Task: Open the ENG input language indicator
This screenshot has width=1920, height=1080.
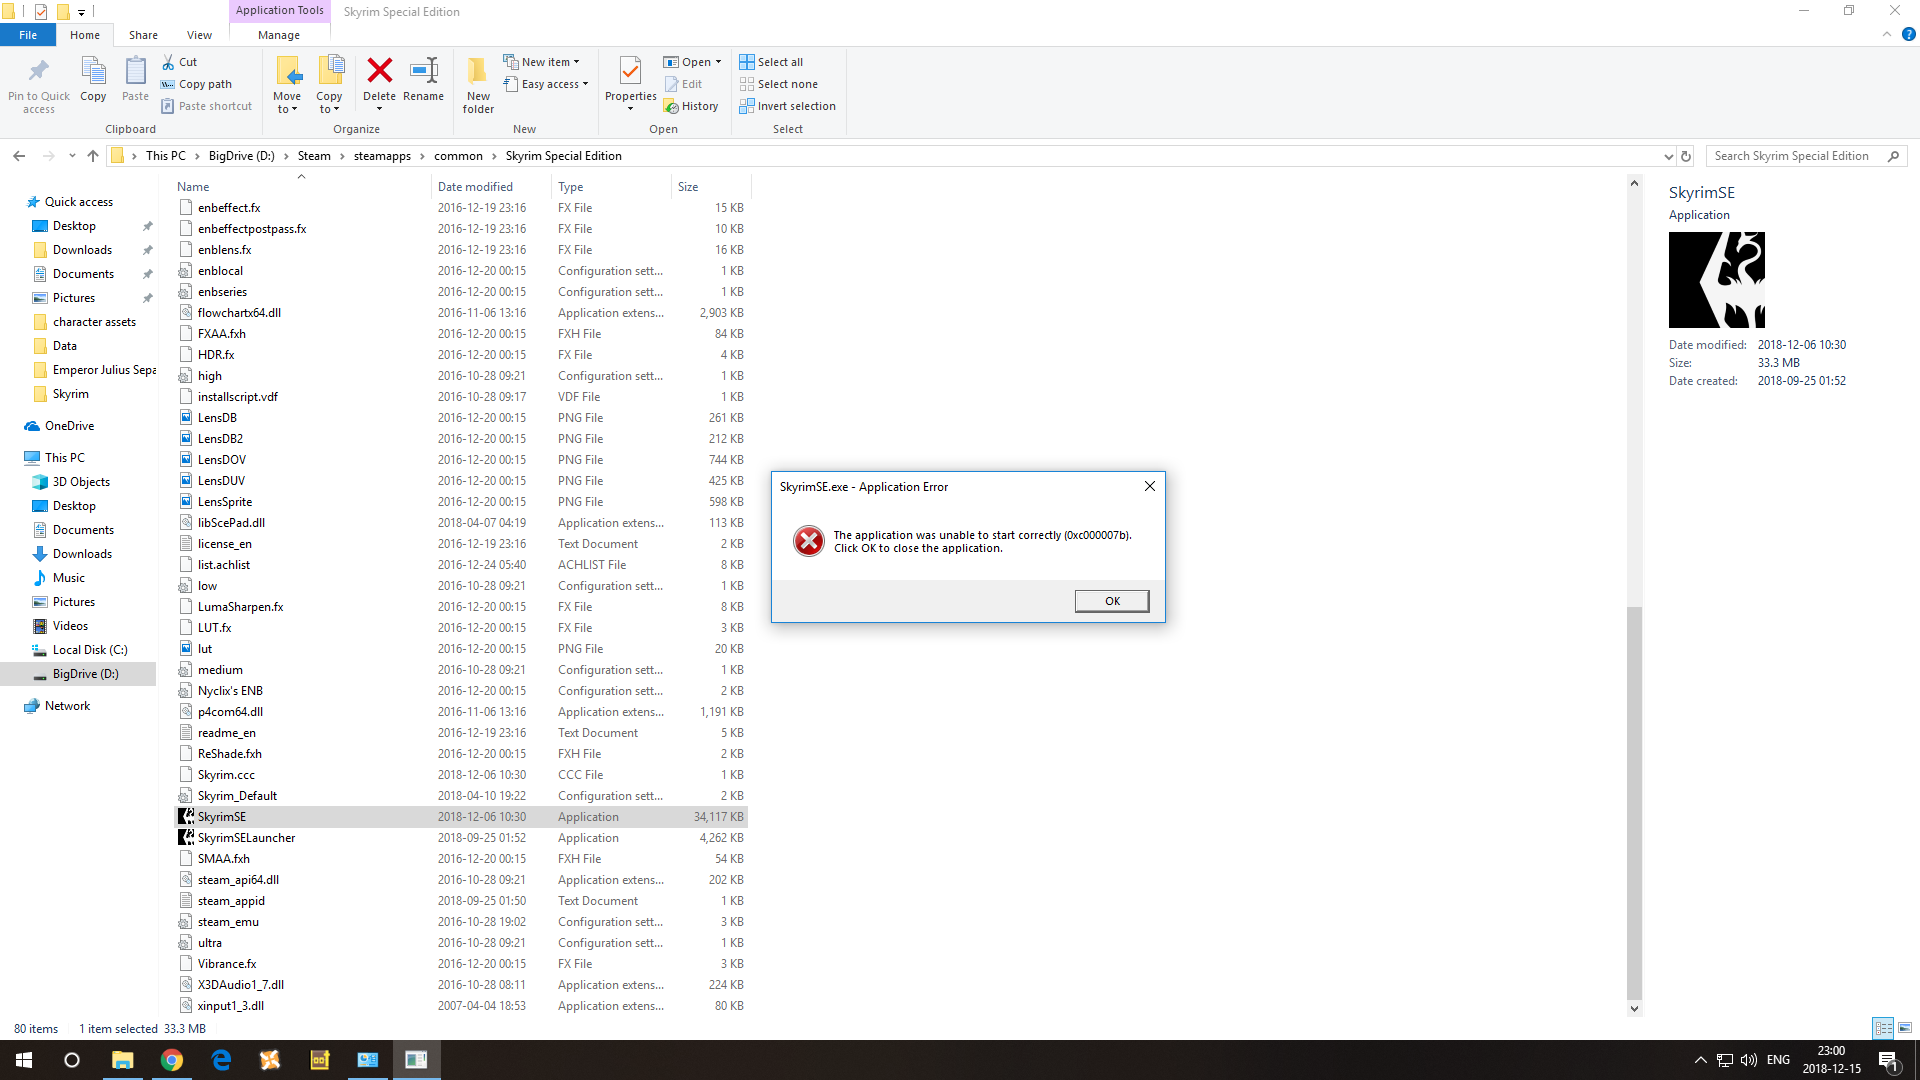Action: (x=1778, y=1060)
